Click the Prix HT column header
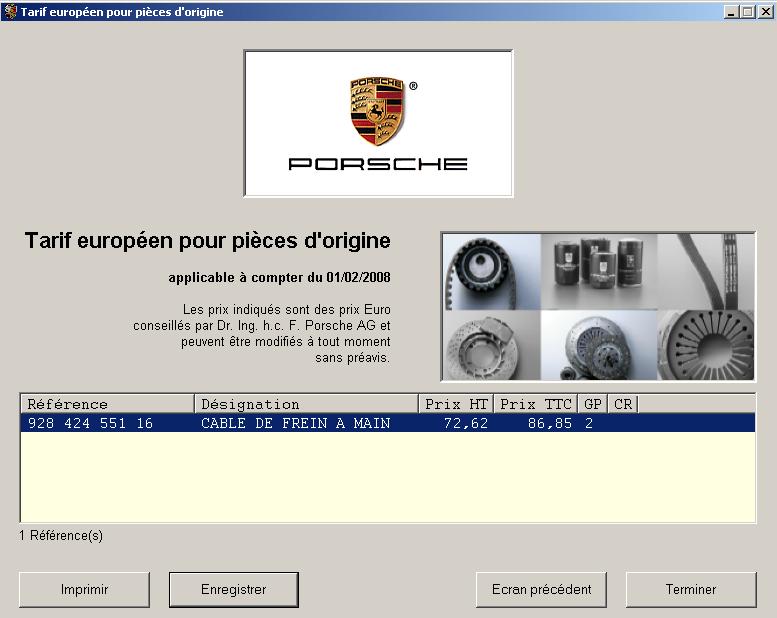The height and width of the screenshot is (618, 777). click(456, 404)
